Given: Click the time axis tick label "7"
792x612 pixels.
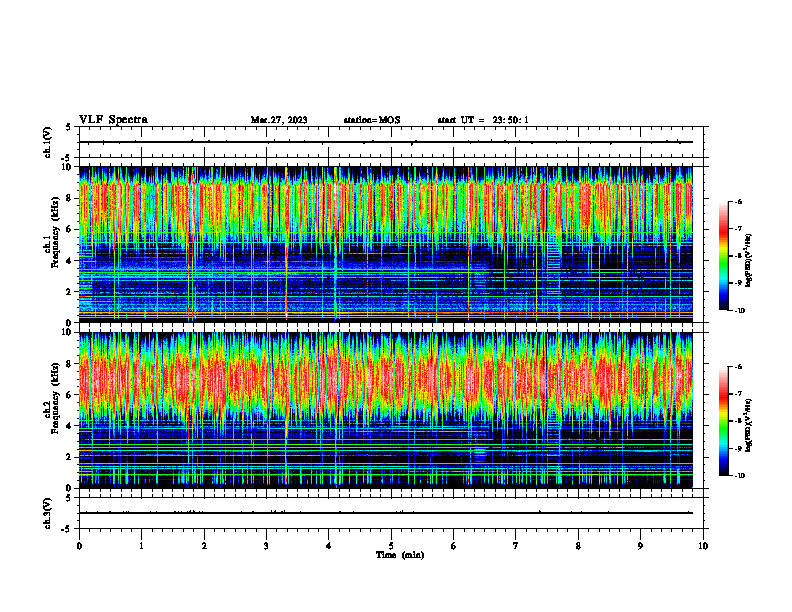Looking at the screenshot, I should [516, 546].
